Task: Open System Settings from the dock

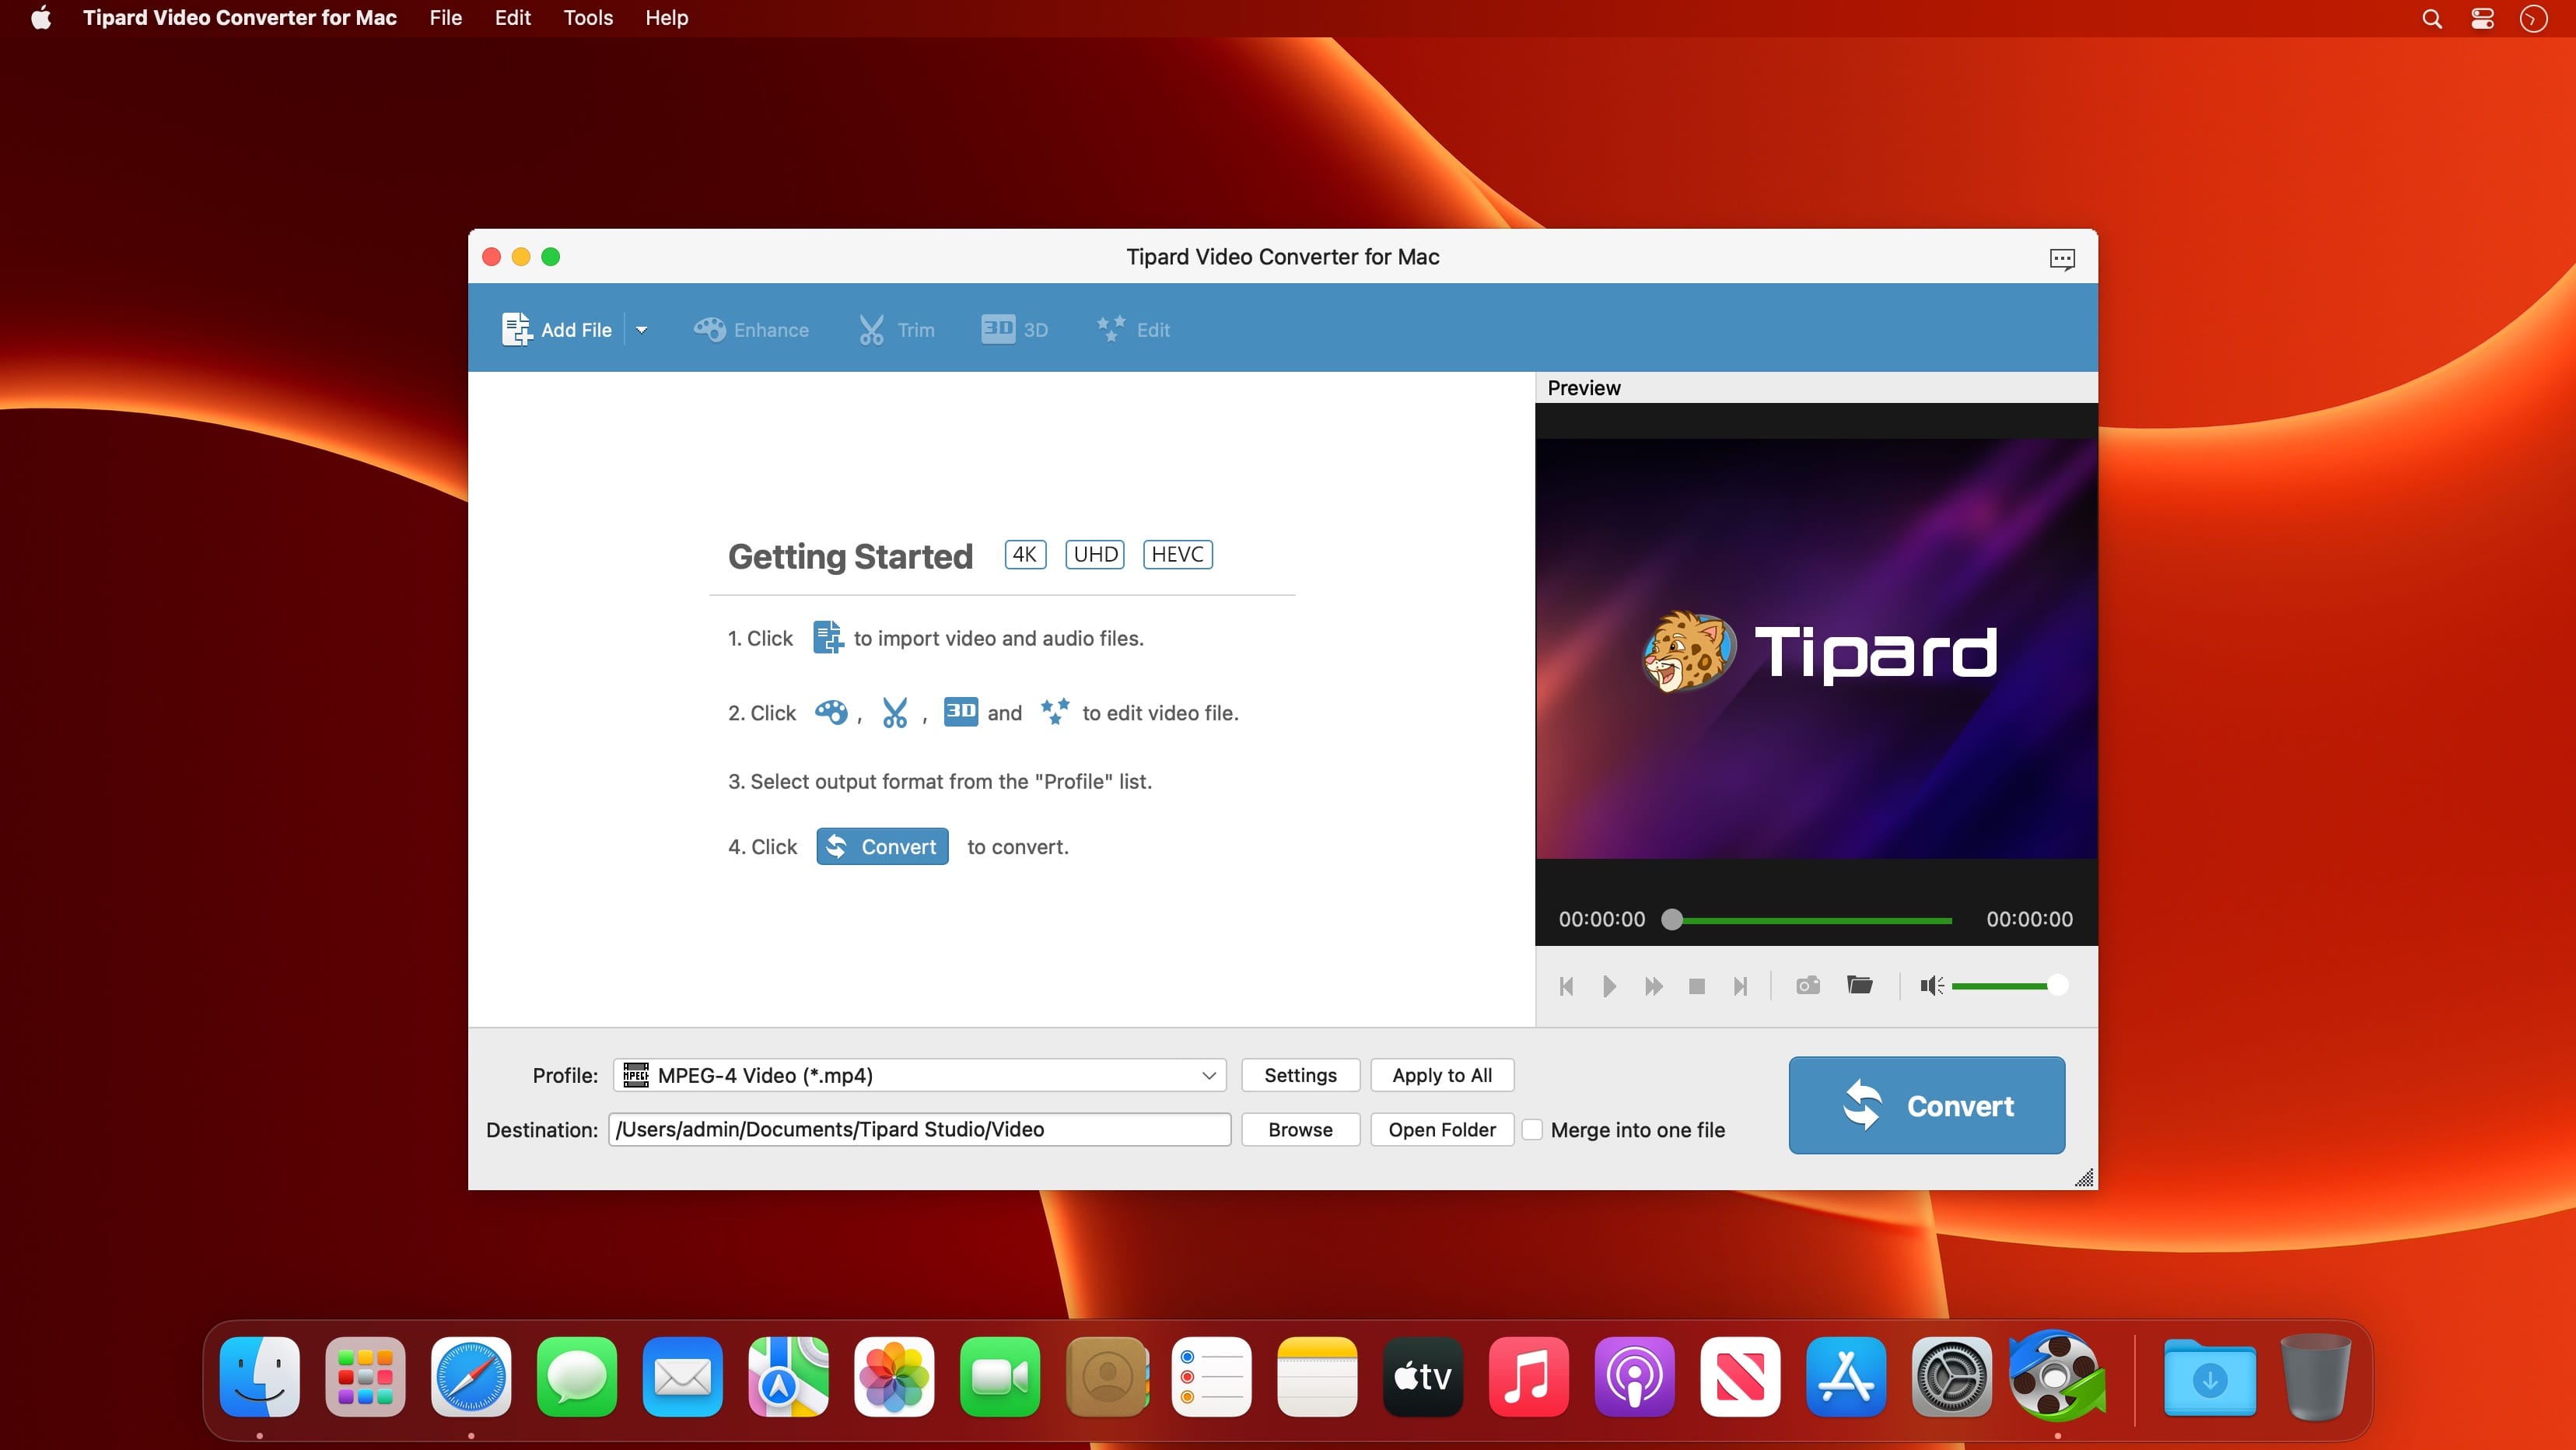Action: point(1952,1376)
